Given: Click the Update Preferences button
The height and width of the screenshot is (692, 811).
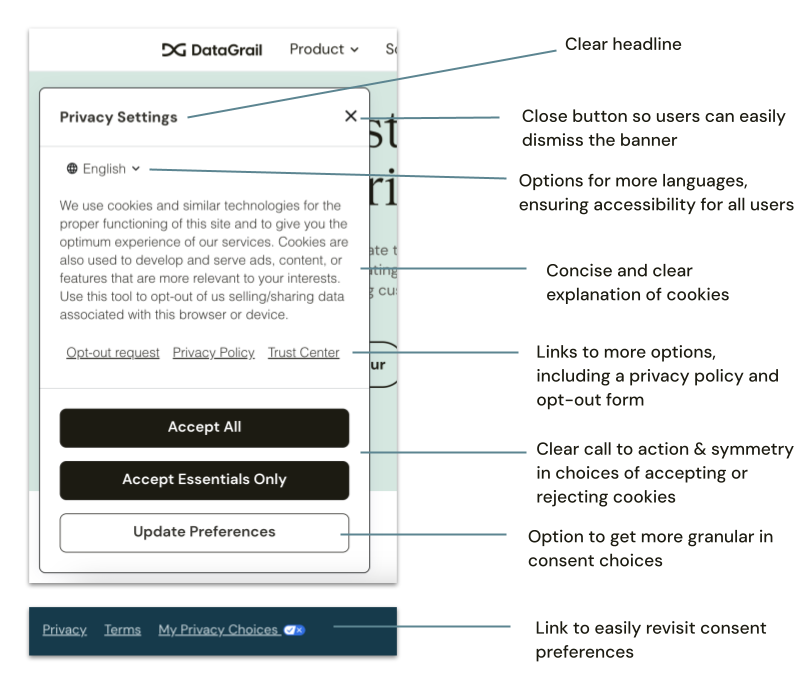Looking at the screenshot, I should [x=204, y=532].
